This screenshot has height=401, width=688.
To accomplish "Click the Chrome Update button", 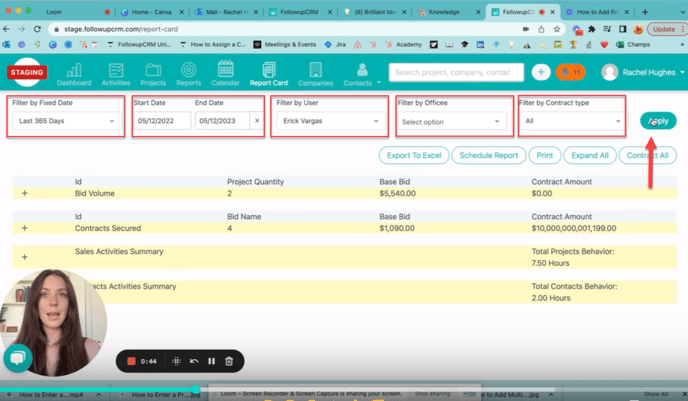I will (665, 29).
